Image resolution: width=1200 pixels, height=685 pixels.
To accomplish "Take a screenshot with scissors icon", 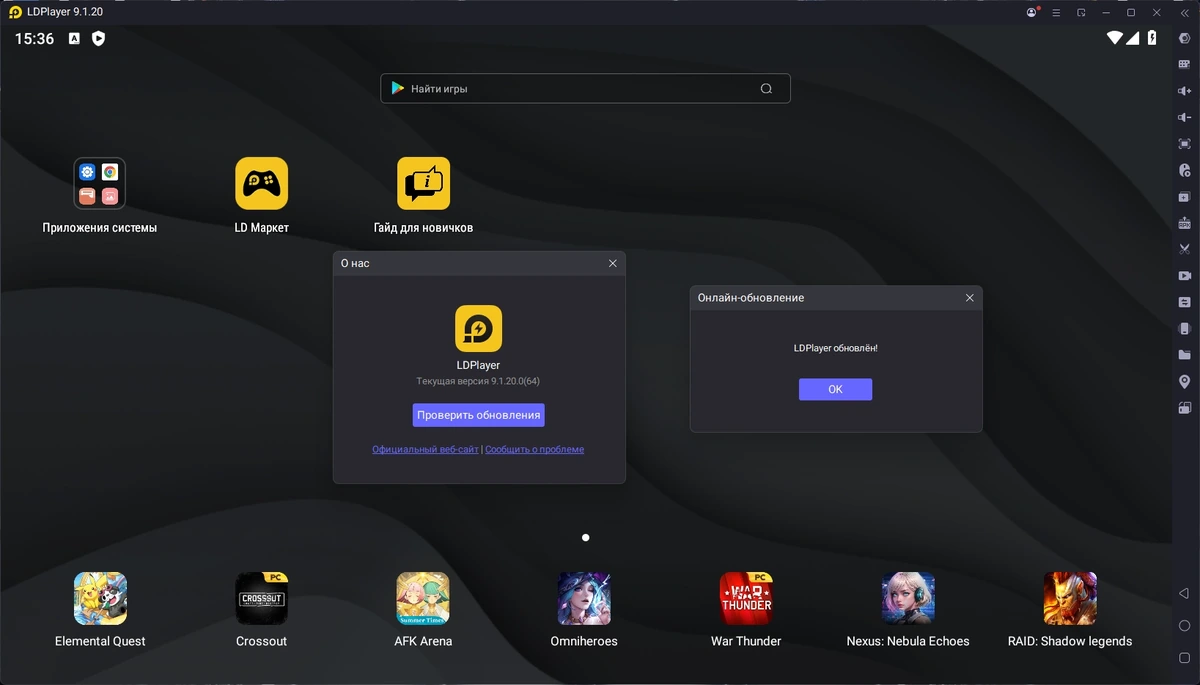I will tap(1185, 249).
